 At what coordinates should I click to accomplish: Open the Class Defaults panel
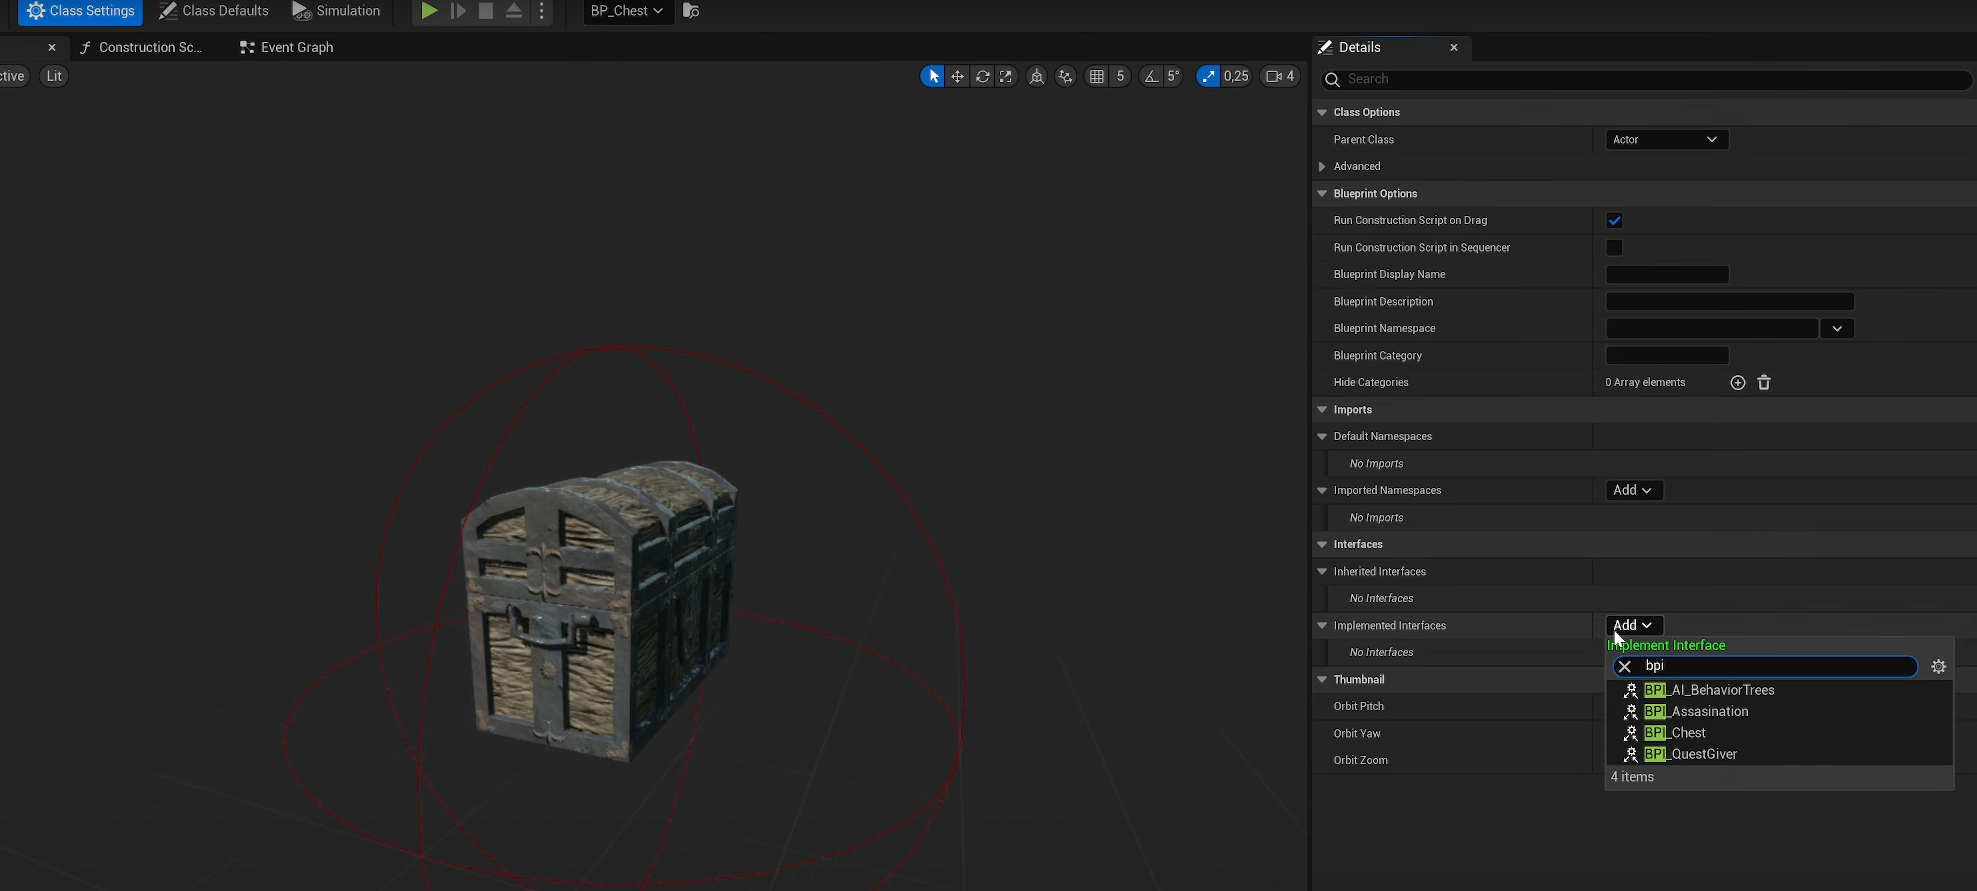coord(214,11)
